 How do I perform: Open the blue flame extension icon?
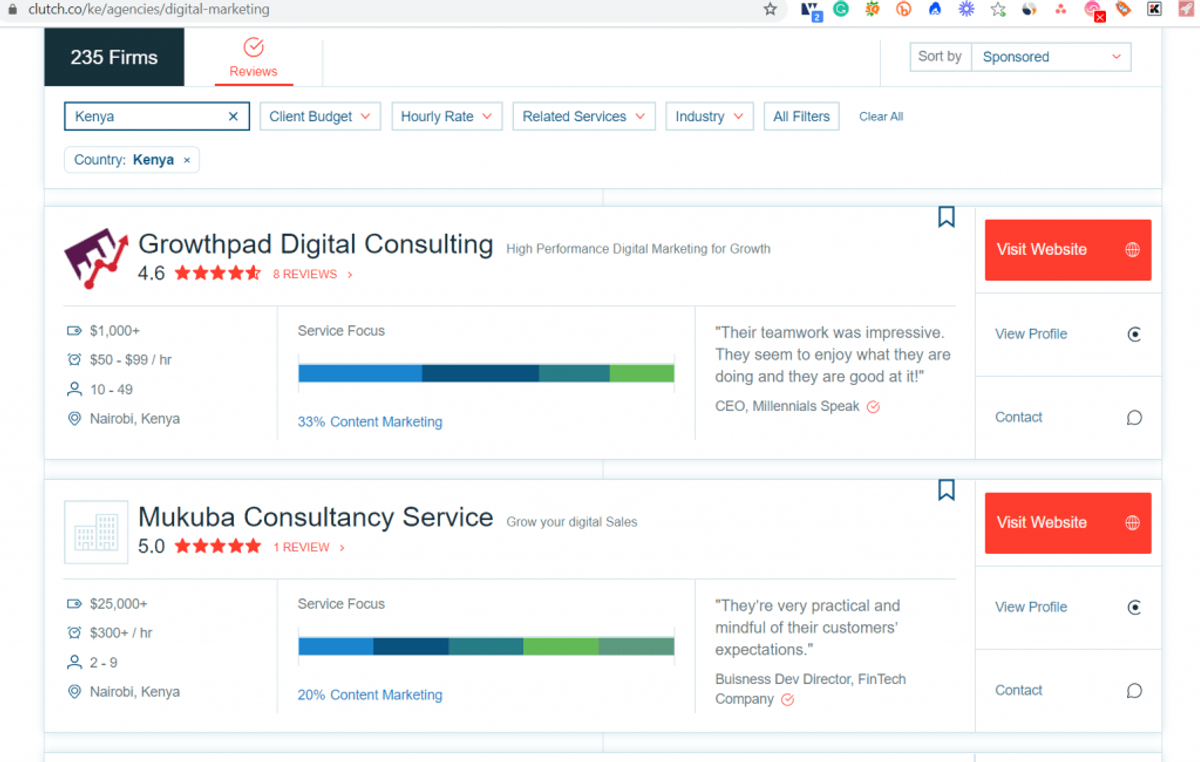[935, 9]
